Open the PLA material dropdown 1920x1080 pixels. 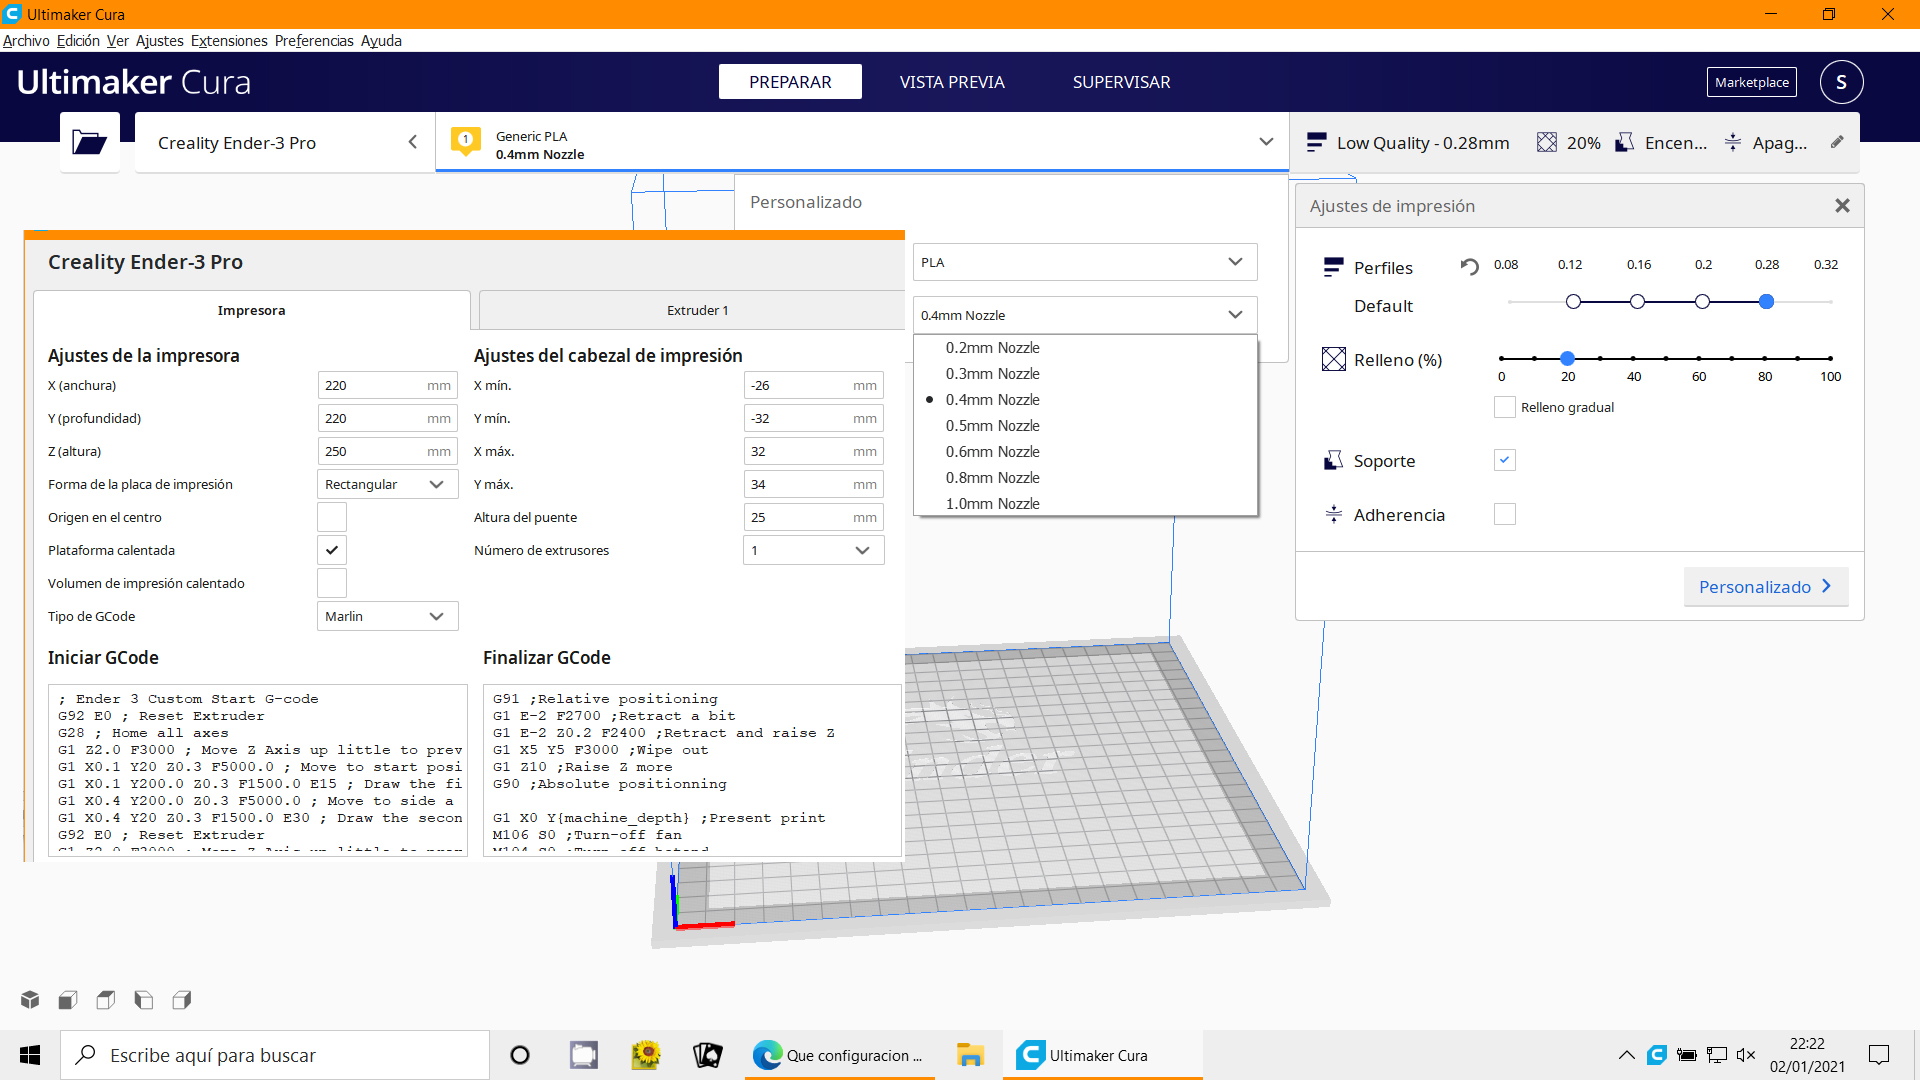pos(1084,262)
